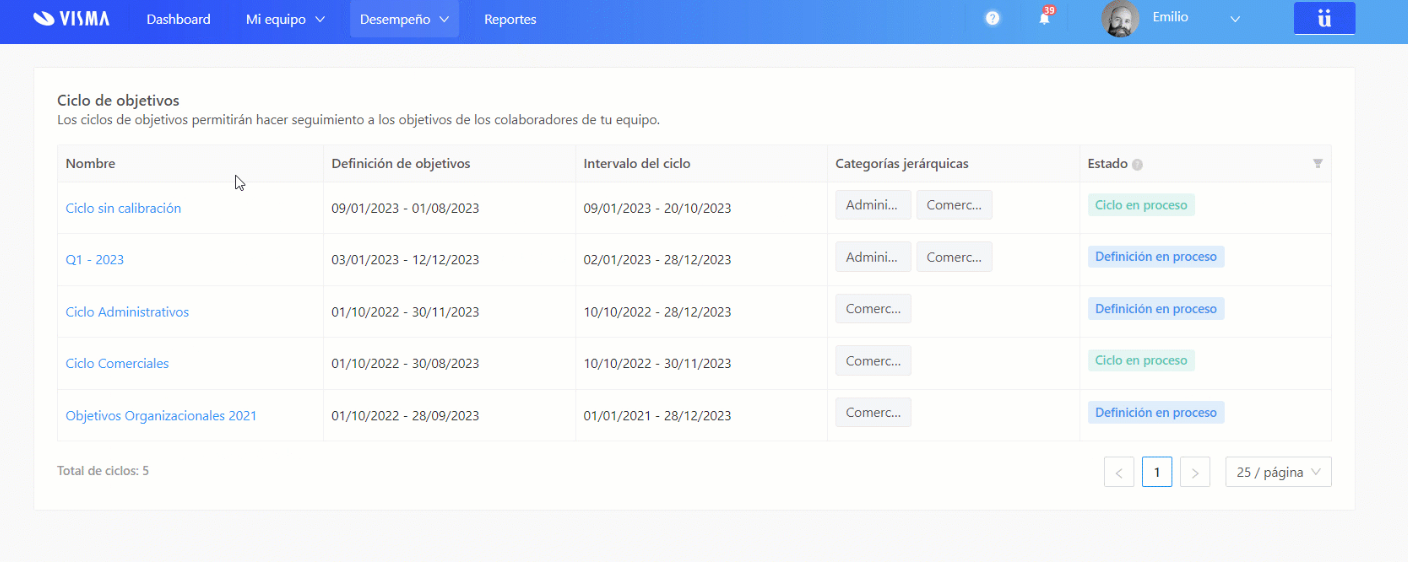The image size is (1408, 562).
Task: Go to previous page arrow
Action: pos(1119,472)
